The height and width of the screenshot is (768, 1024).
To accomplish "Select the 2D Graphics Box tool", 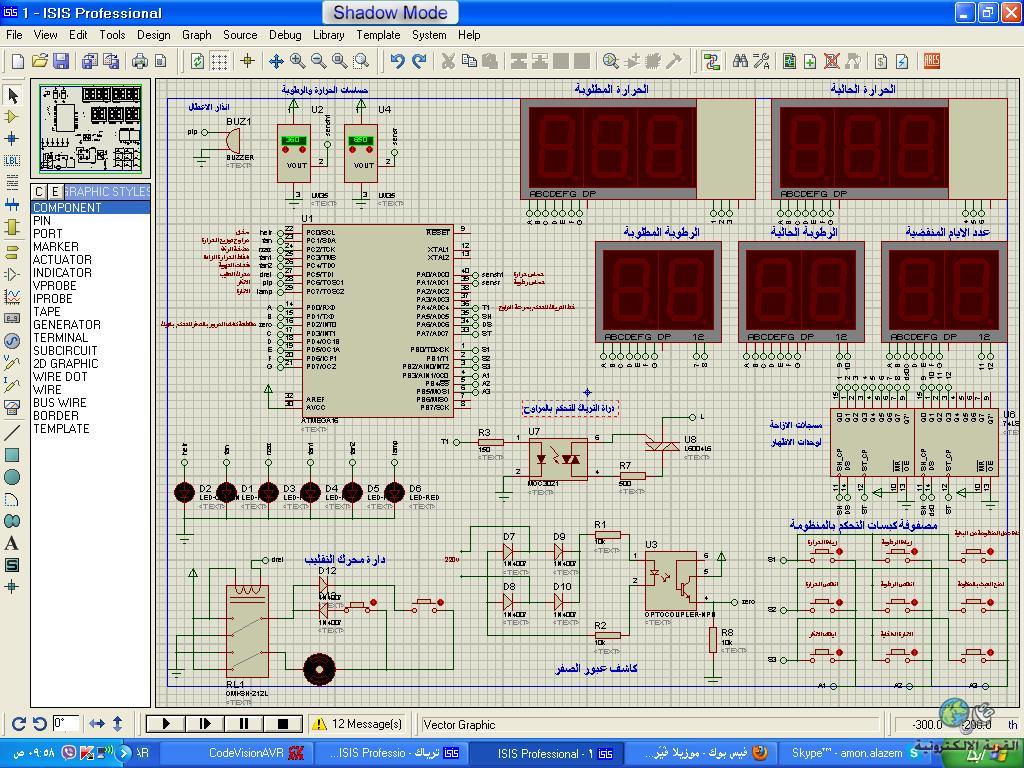I will [x=12, y=455].
